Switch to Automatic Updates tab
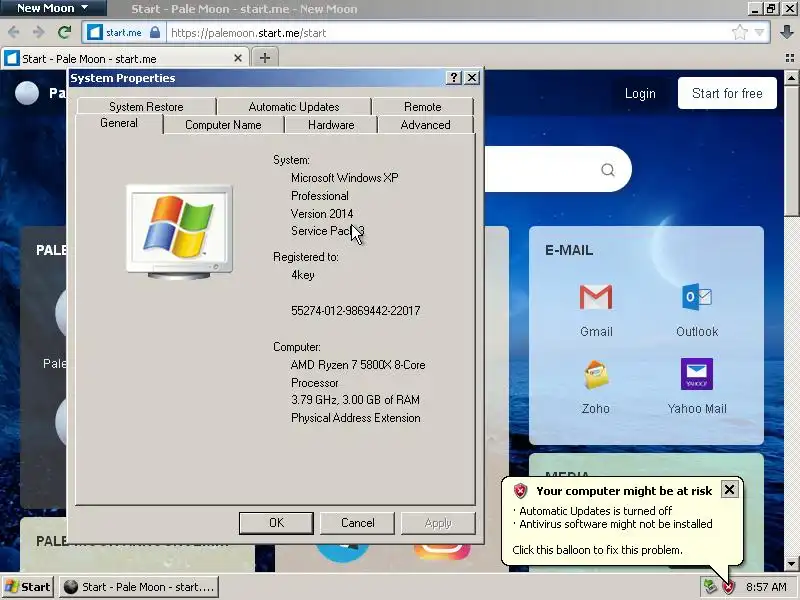This screenshot has width=800, height=600. [x=294, y=107]
